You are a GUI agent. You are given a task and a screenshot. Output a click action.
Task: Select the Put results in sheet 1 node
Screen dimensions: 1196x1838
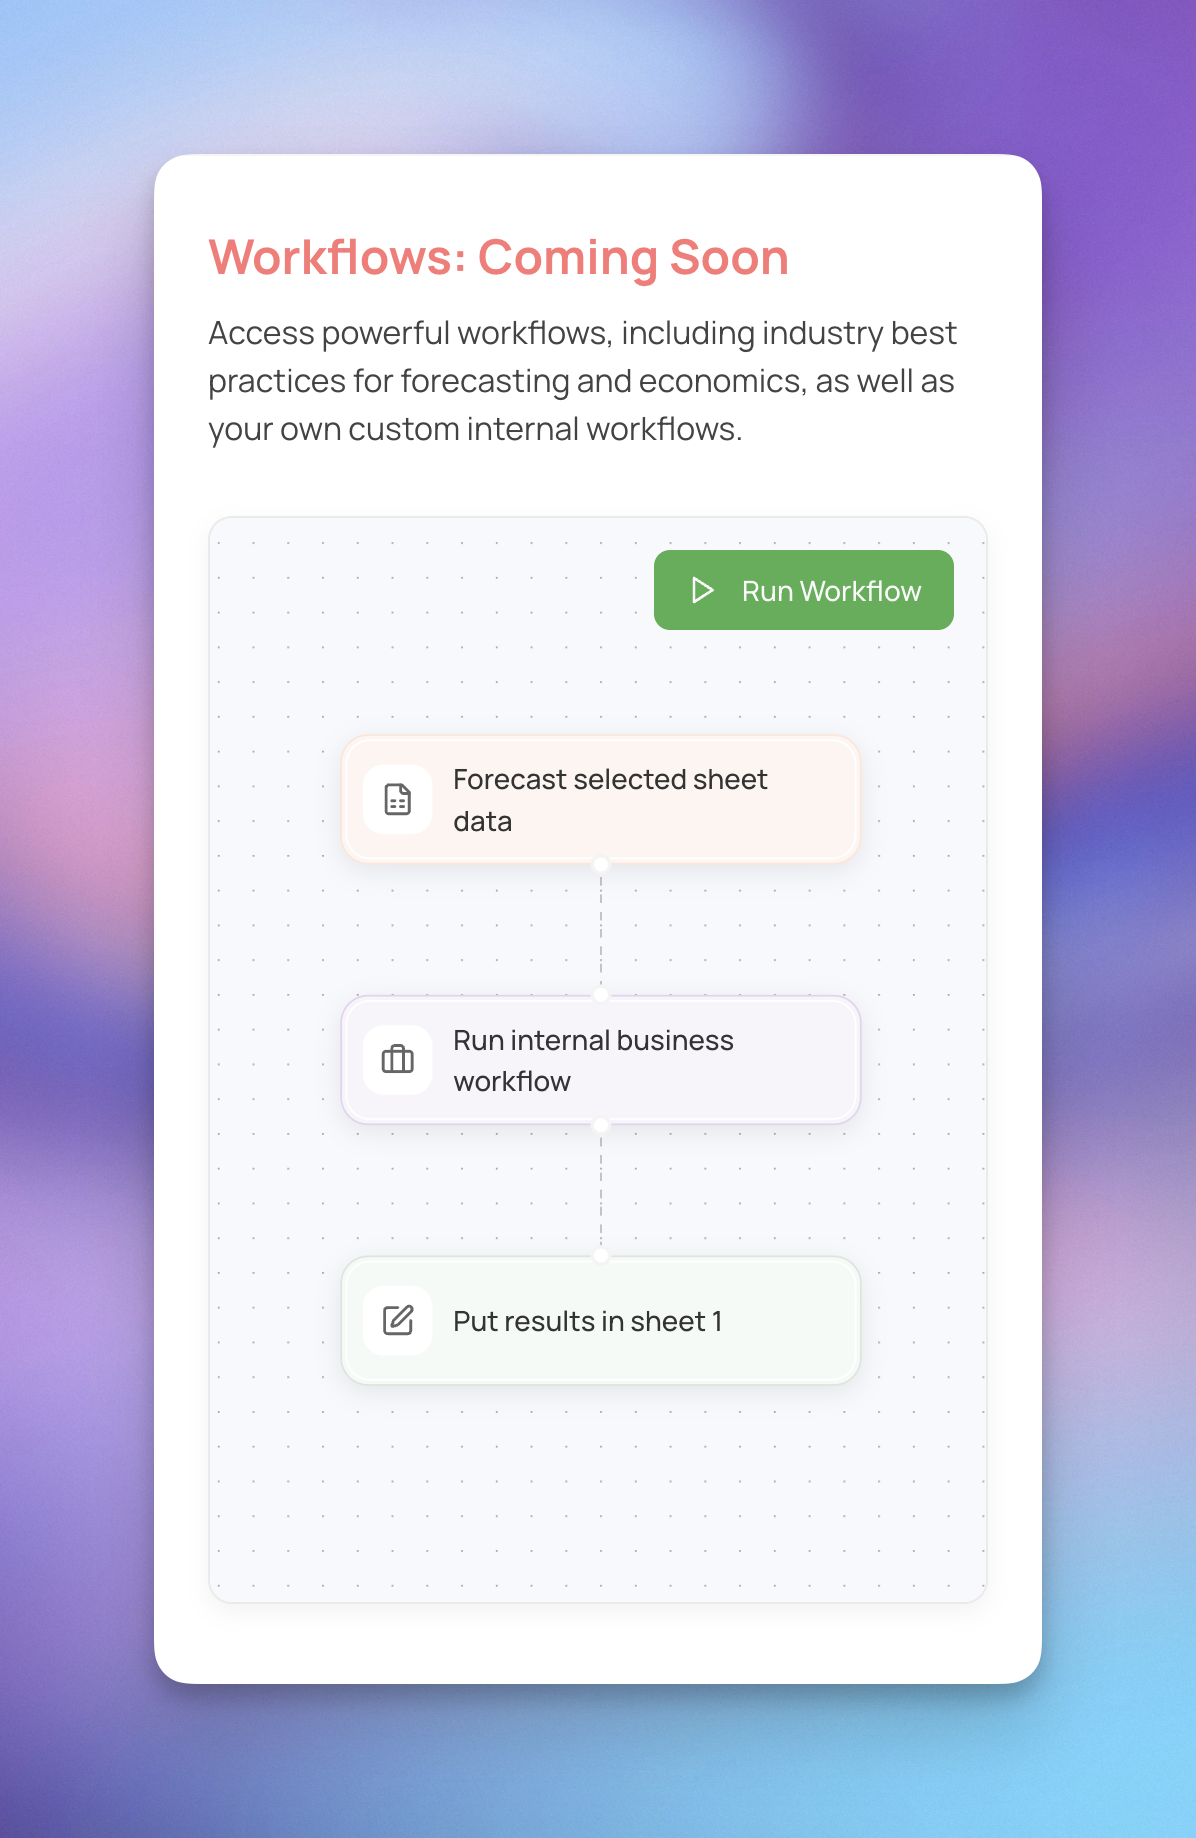pos(601,1320)
